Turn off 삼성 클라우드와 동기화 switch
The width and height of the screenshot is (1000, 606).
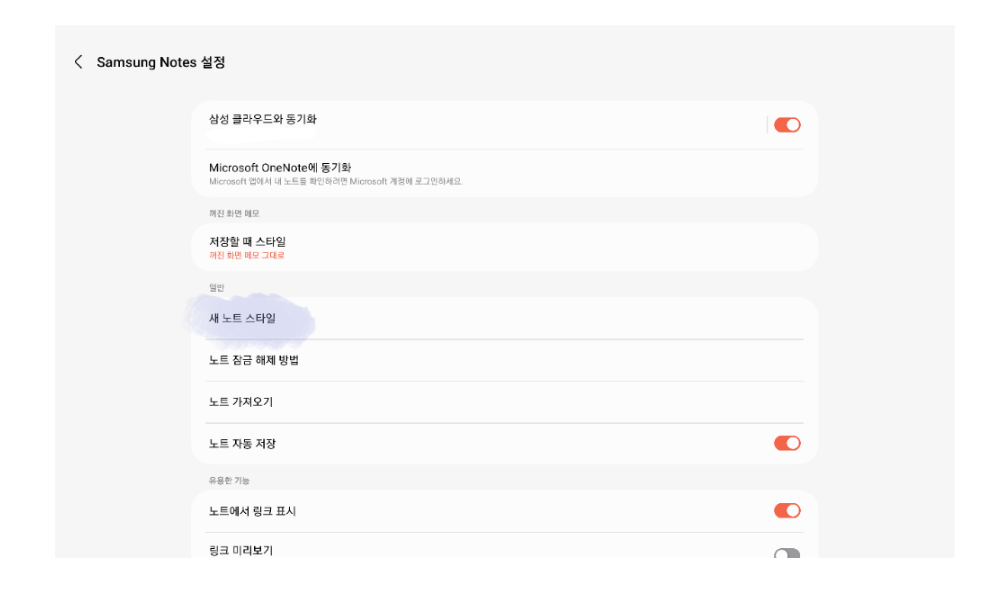coord(787,125)
